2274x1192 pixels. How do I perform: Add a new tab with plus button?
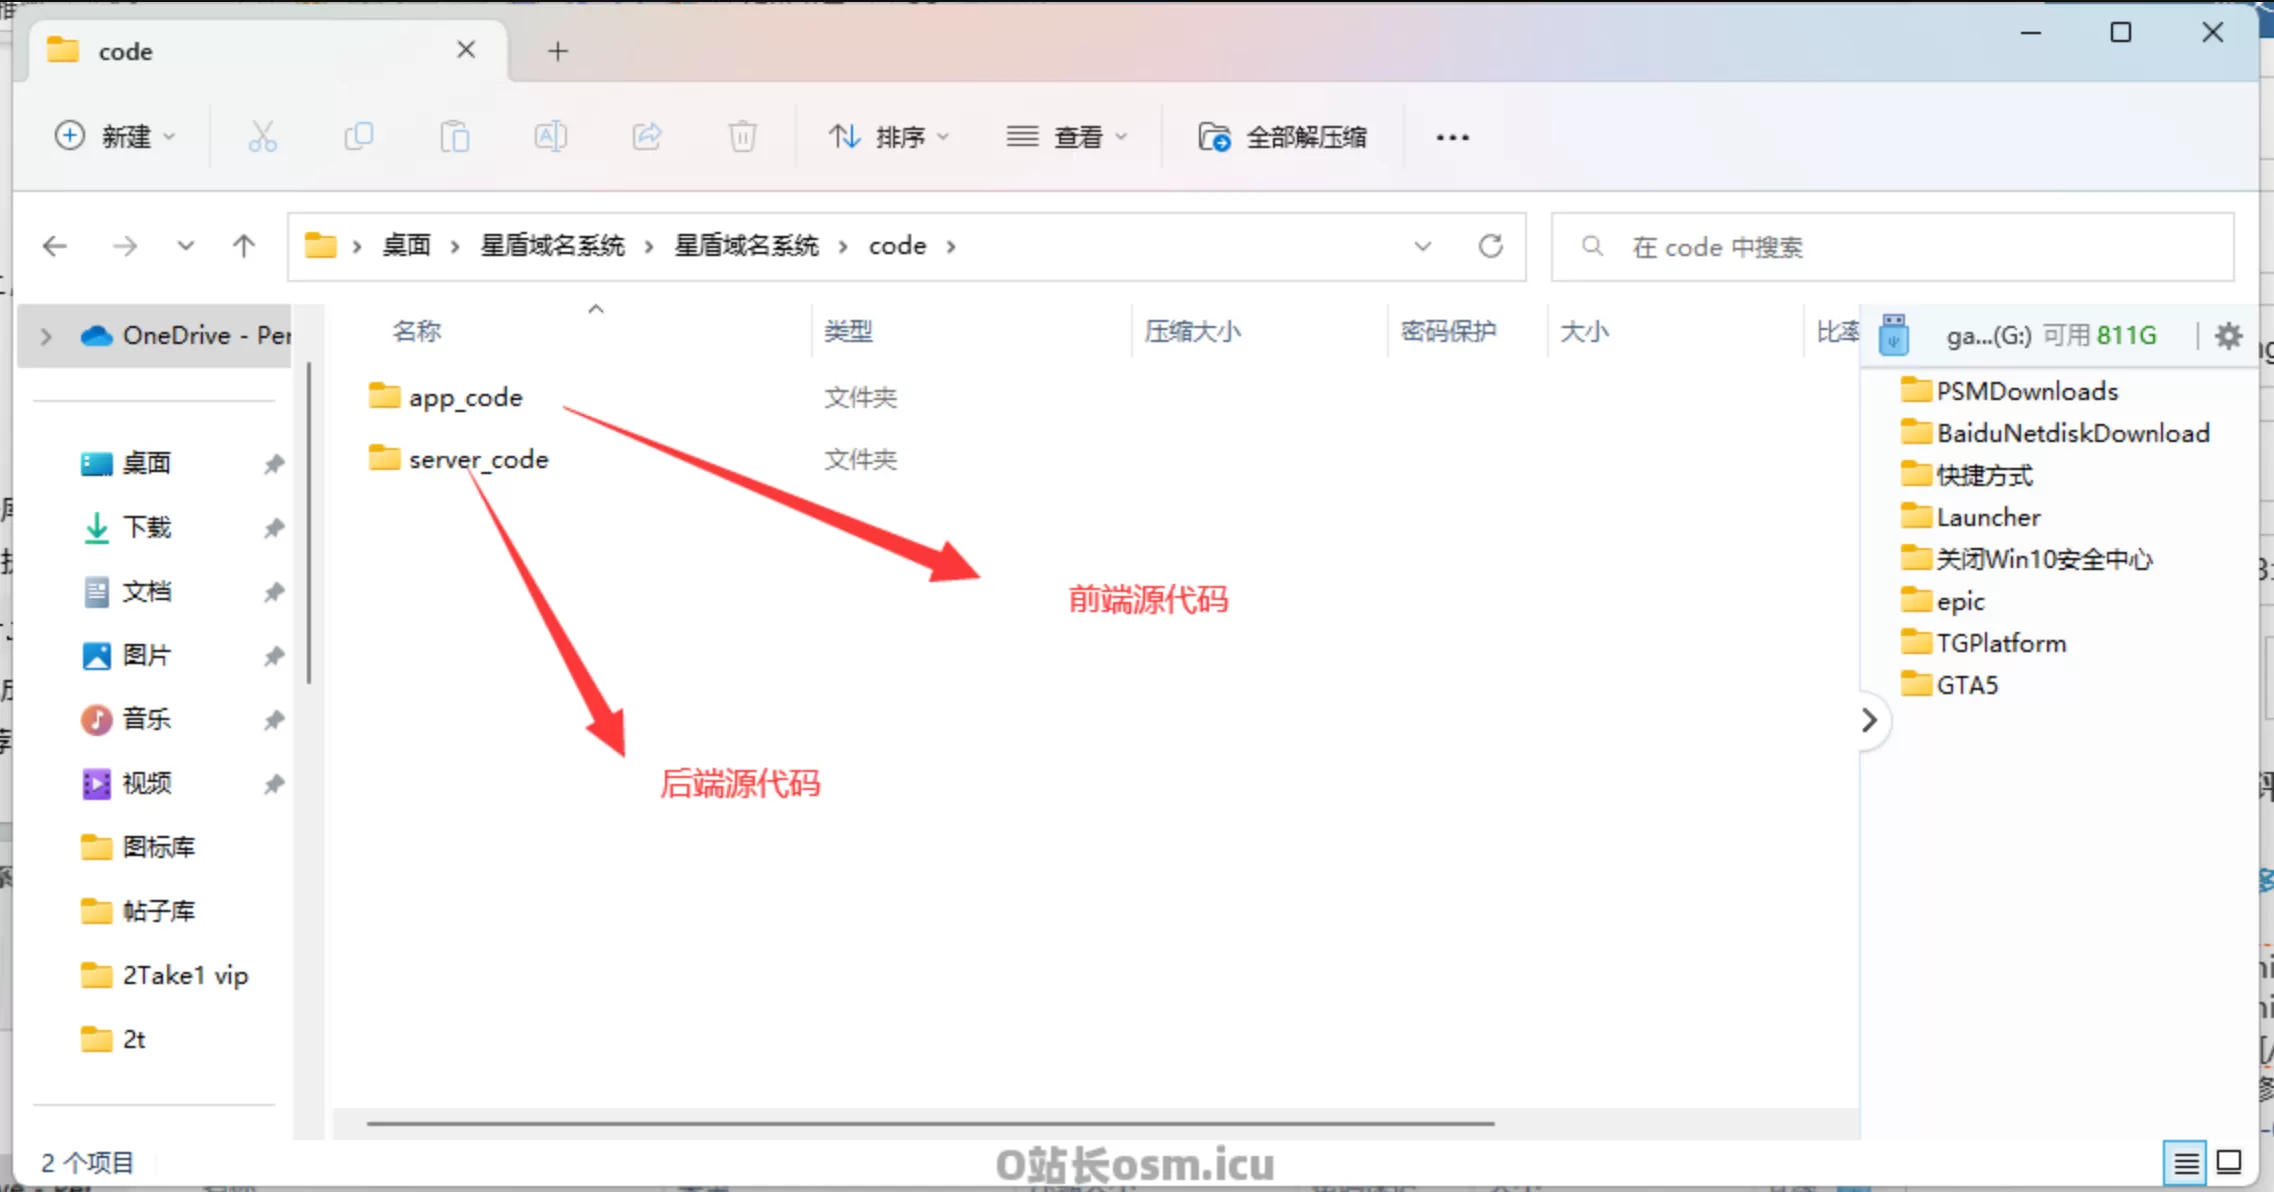558,51
